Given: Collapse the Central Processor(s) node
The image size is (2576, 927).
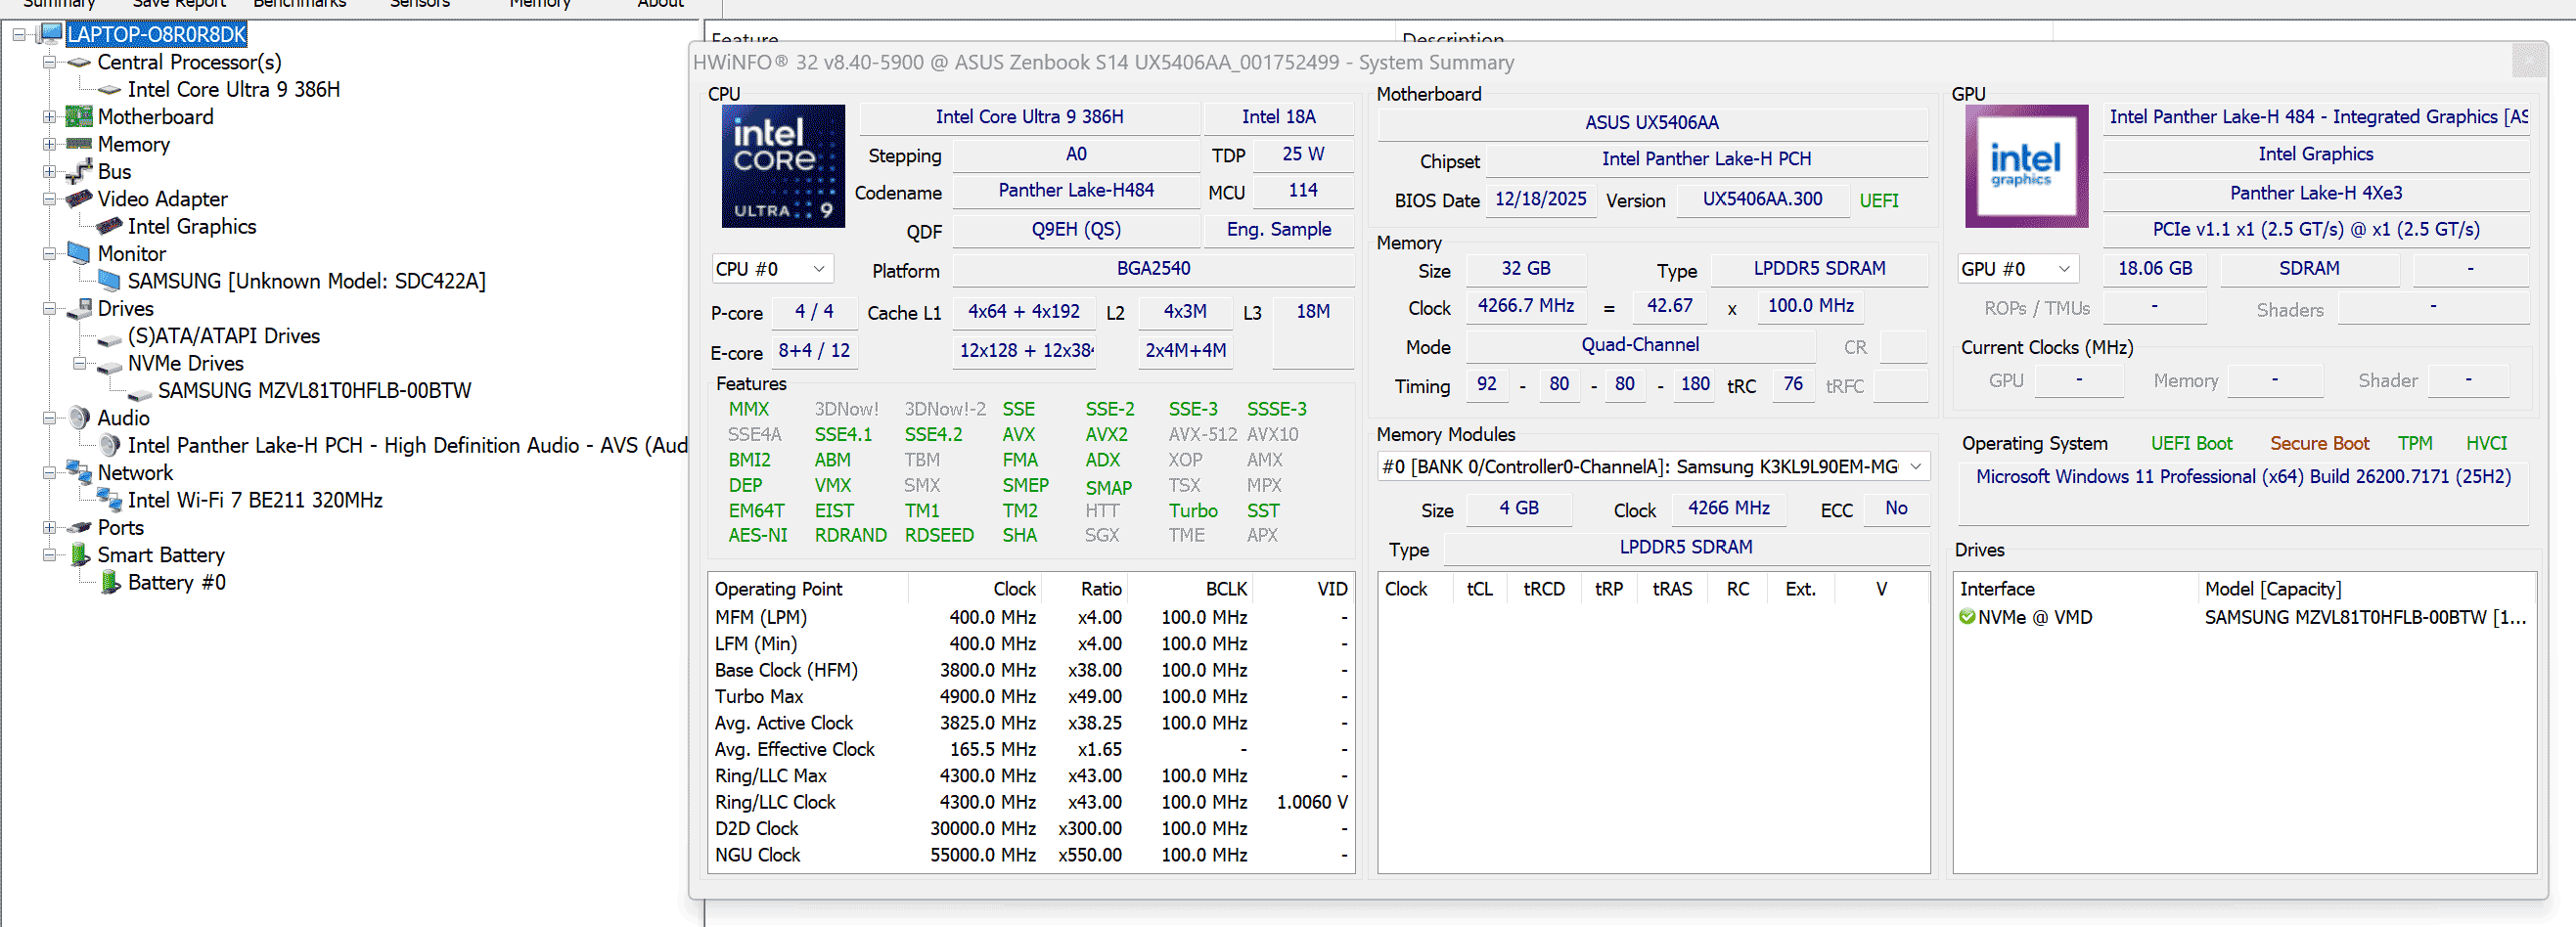Looking at the screenshot, I should click(x=49, y=62).
